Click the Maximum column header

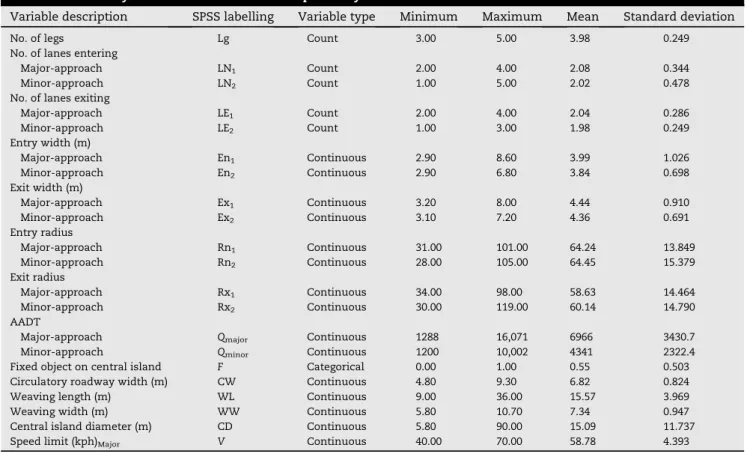pos(512,17)
